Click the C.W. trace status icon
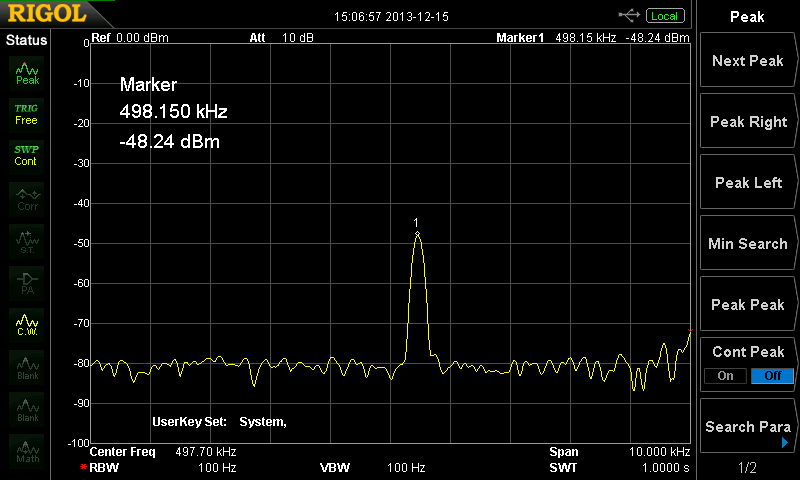This screenshot has height=480, width=800. coord(27,325)
